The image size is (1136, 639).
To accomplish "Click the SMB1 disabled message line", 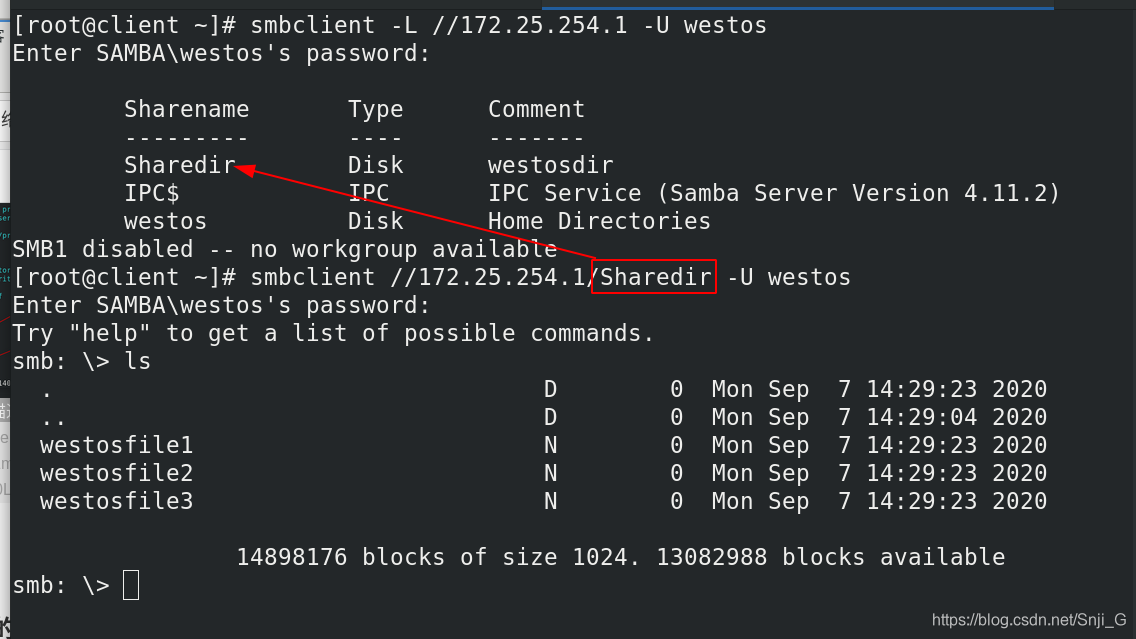I will coord(285,249).
